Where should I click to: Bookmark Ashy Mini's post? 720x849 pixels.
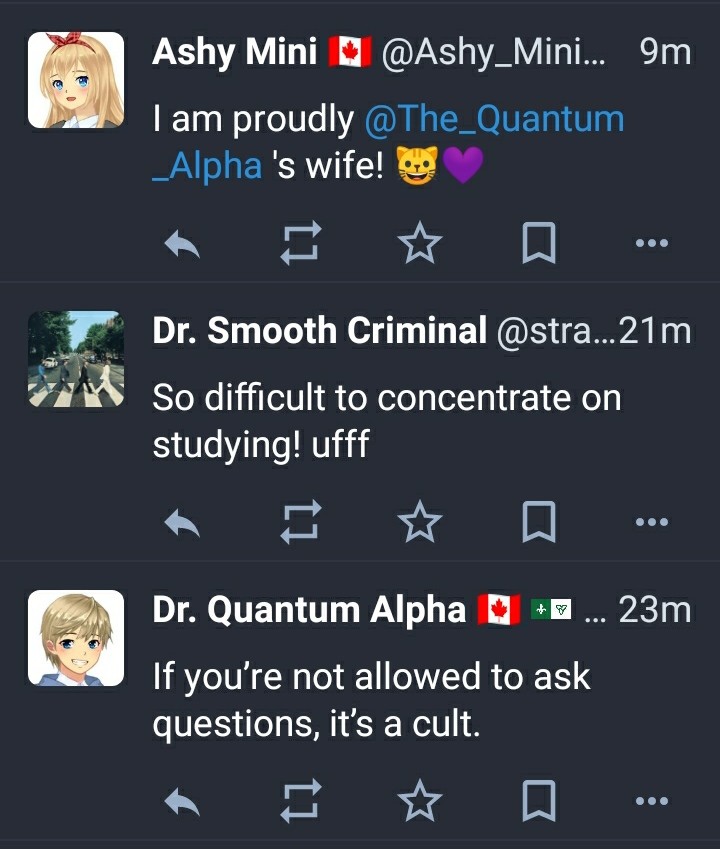[539, 243]
